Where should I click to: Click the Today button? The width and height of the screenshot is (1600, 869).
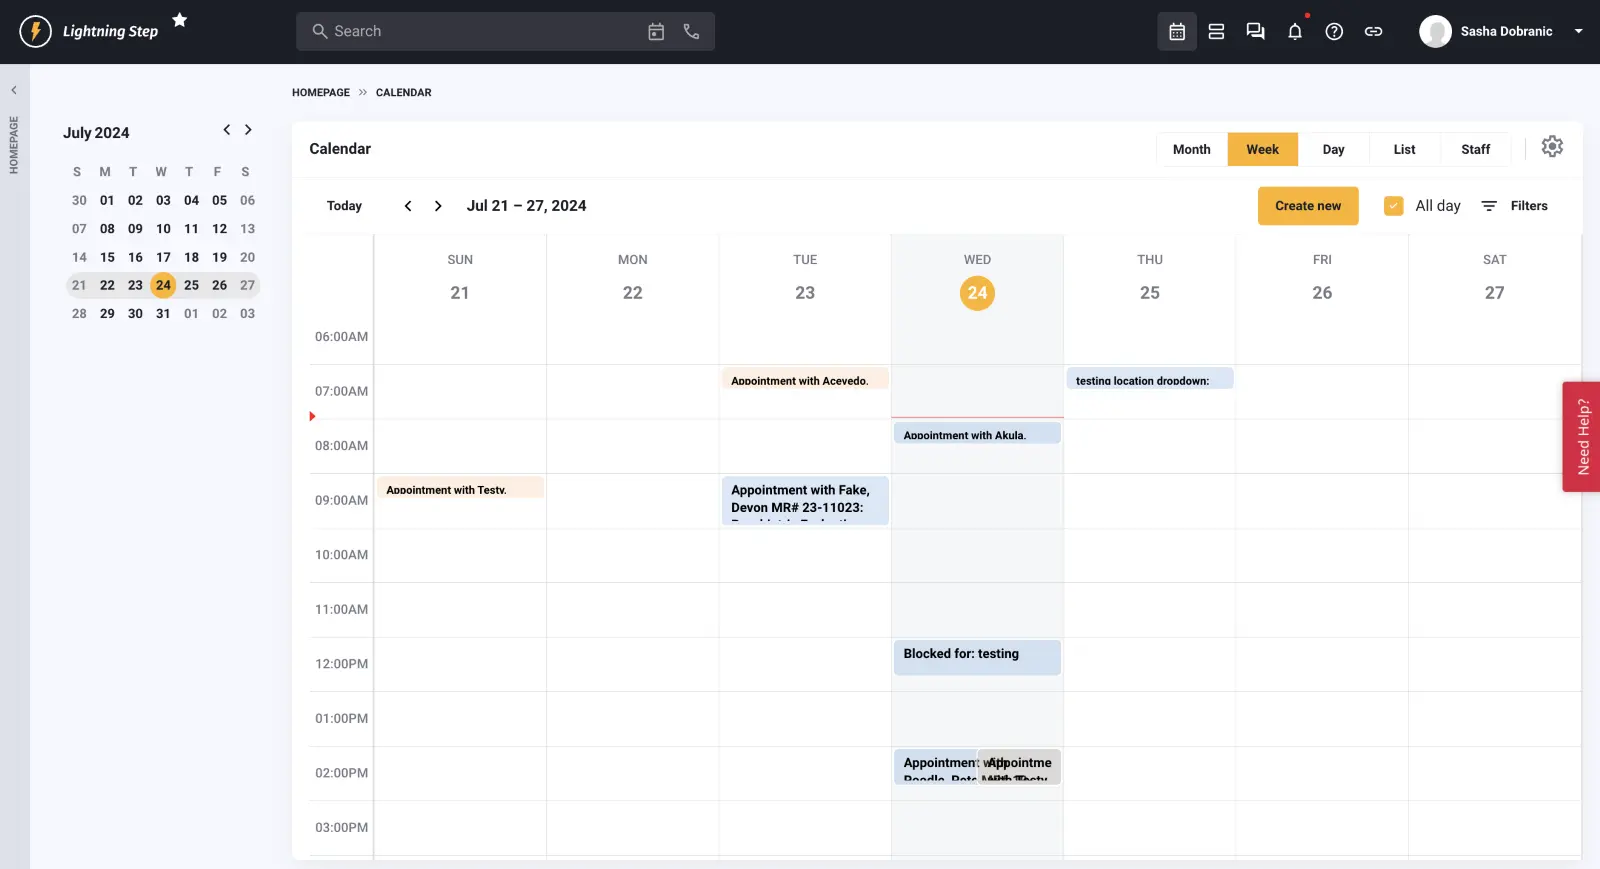pyautogui.click(x=344, y=206)
